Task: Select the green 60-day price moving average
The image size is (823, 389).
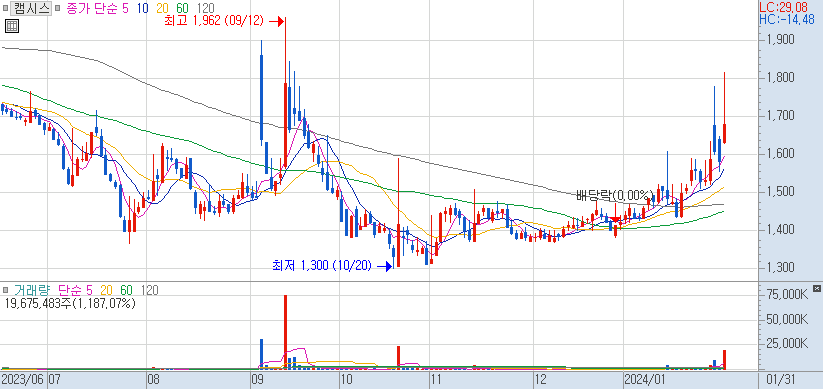Action: [182, 8]
